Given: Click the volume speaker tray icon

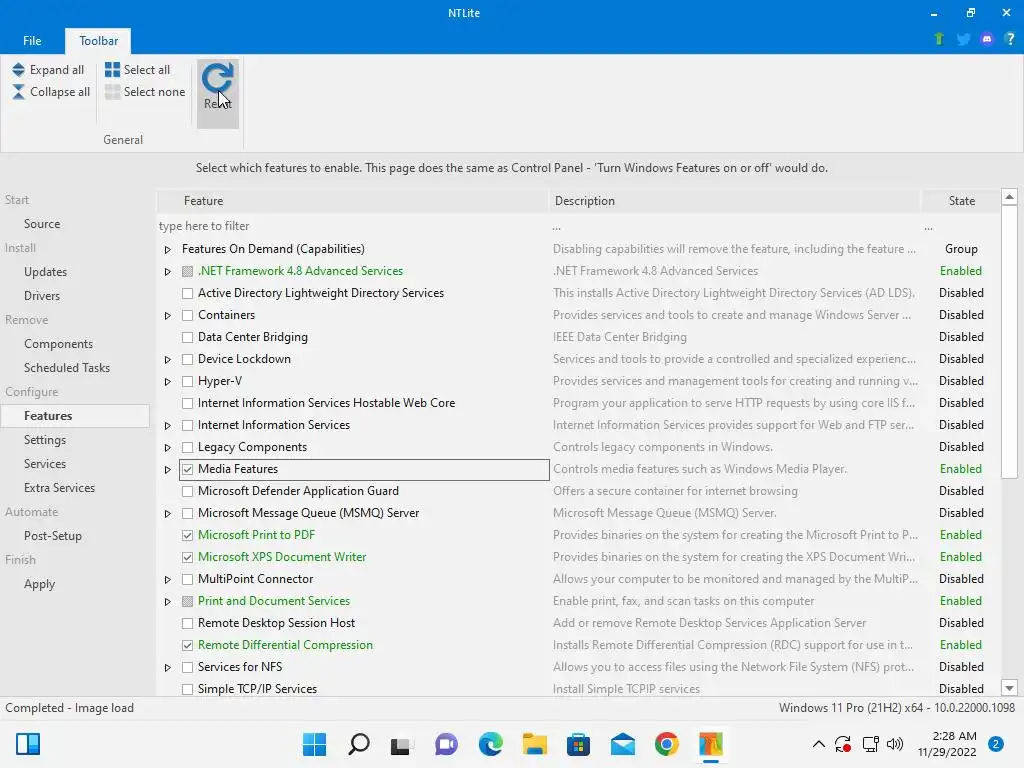Looking at the screenshot, I should tap(895, 744).
